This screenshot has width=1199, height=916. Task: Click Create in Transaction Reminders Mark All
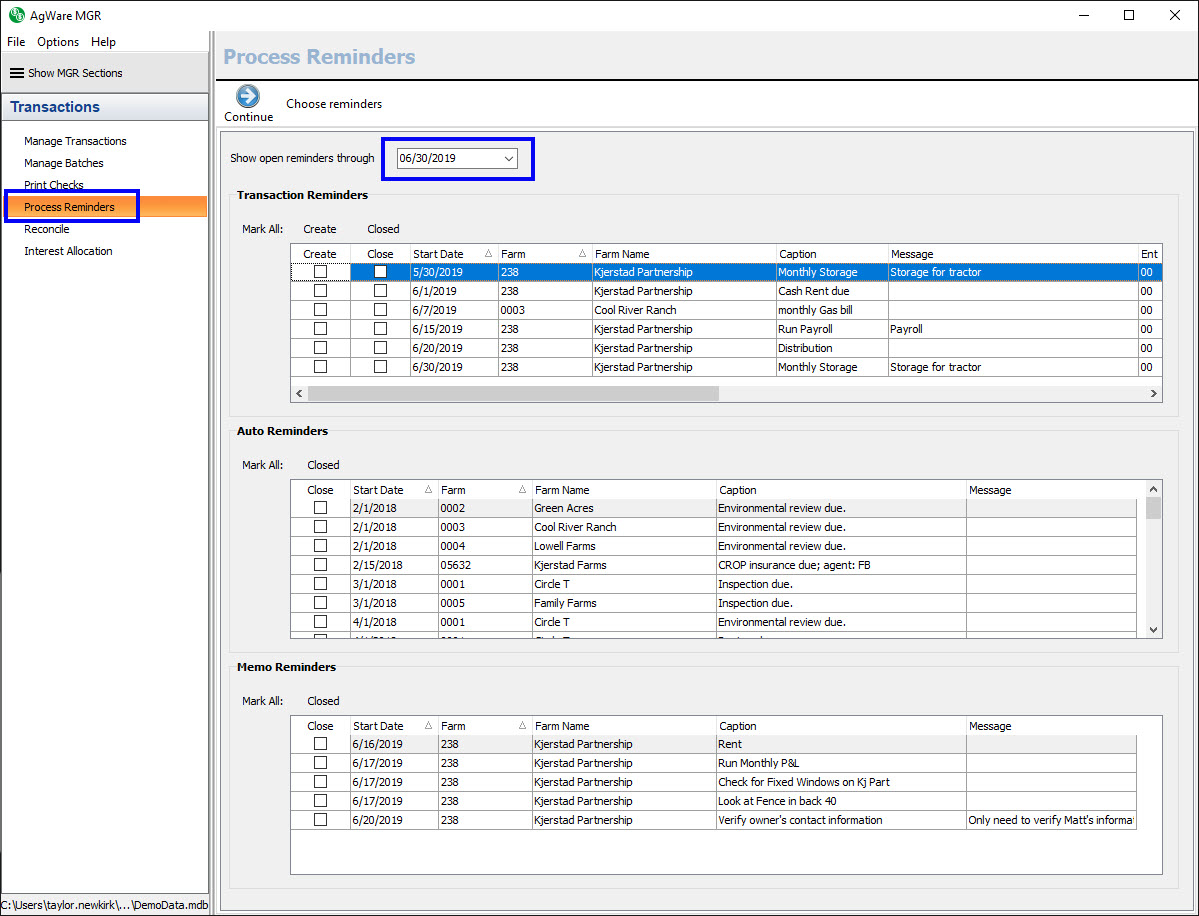pyautogui.click(x=320, y=229)
